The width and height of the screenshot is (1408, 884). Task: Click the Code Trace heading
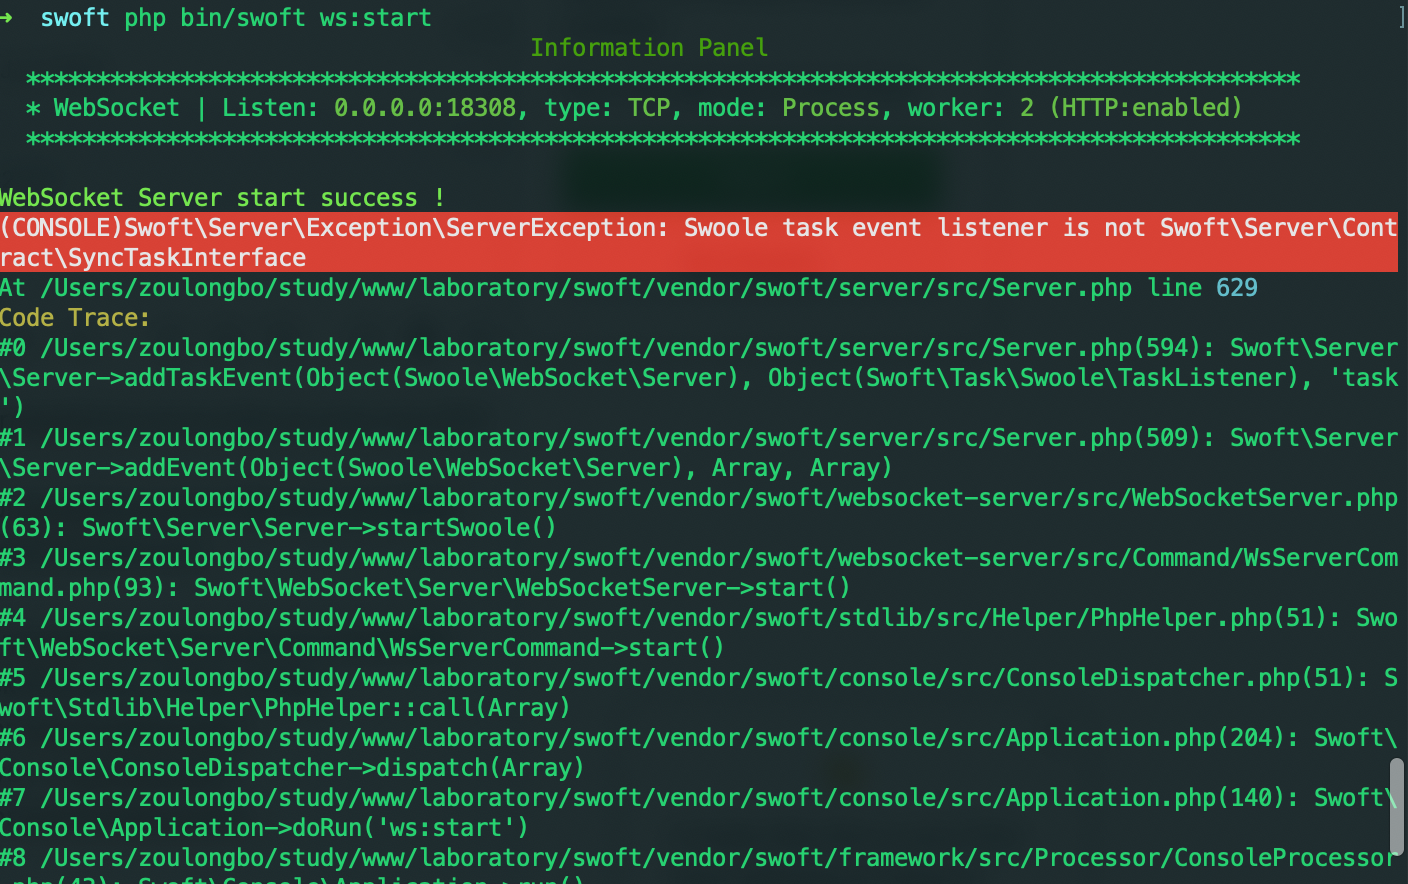pos(72,318)
